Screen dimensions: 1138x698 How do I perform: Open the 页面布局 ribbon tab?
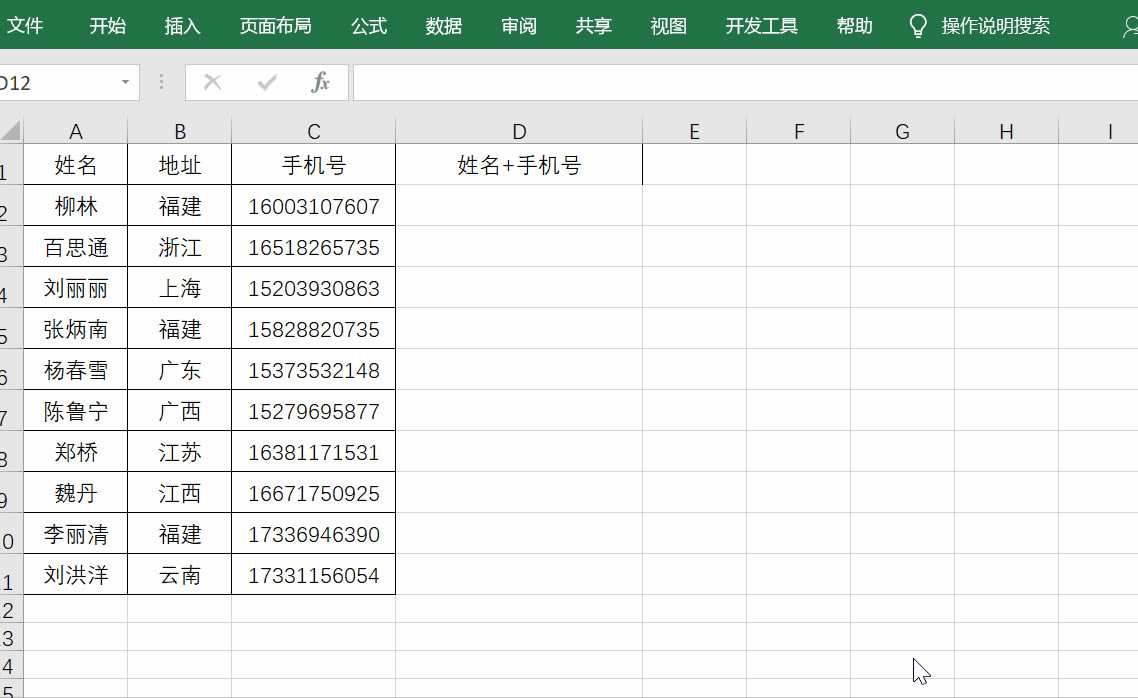[275, 26]
